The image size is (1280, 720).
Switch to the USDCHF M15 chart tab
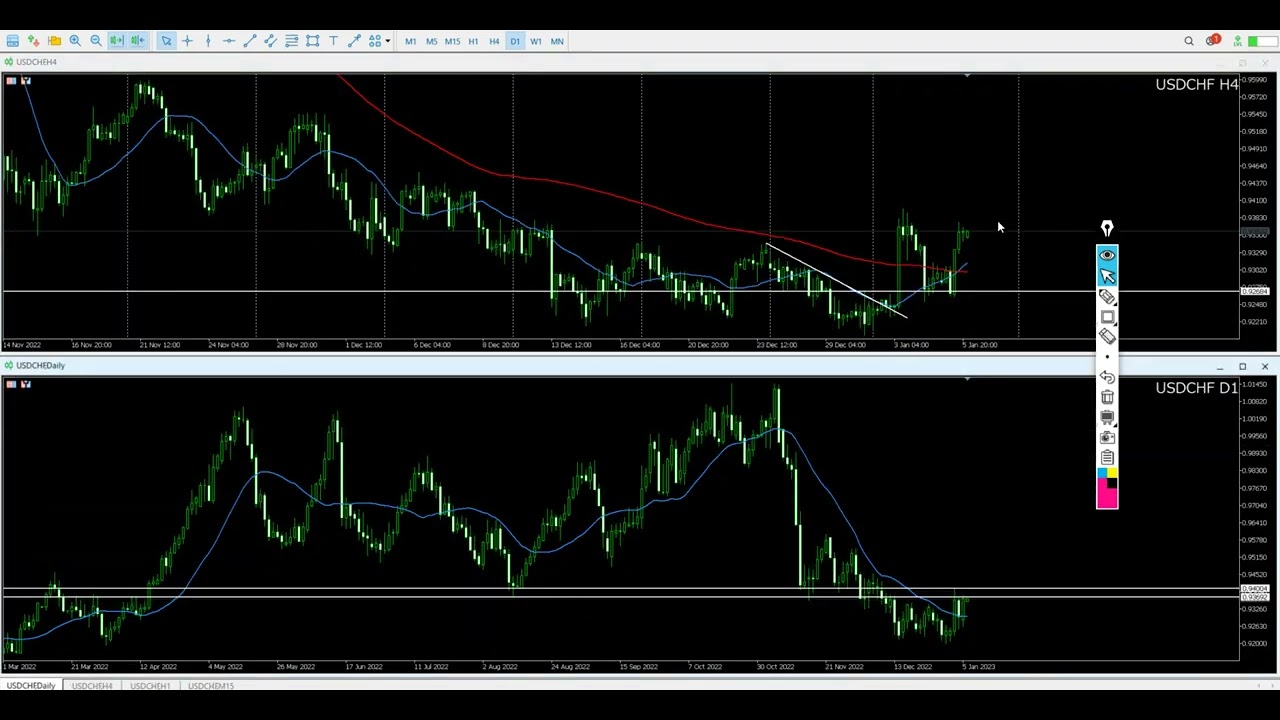point(210,686)
